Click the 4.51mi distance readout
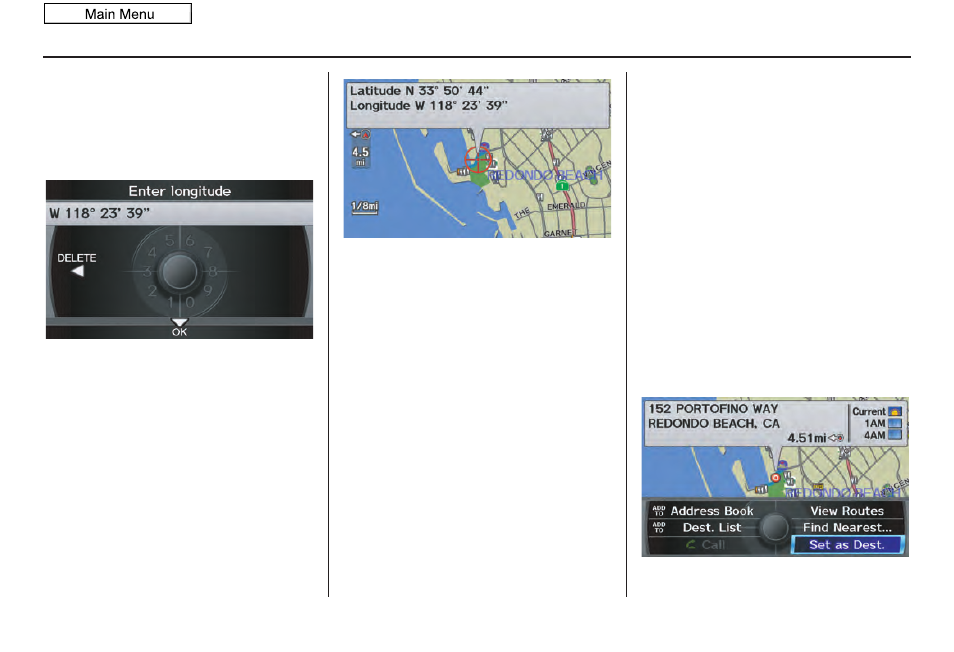This screenshot has height=652, width=954. (807, 438)
